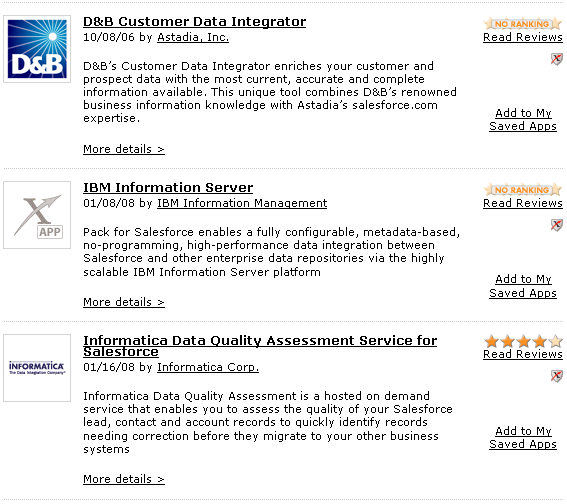Viewport: 567px width, 504px height.
Task: Click the small icon below Informatica's Read Reviews
Action: pyautogui.click(x=557, y=376)
